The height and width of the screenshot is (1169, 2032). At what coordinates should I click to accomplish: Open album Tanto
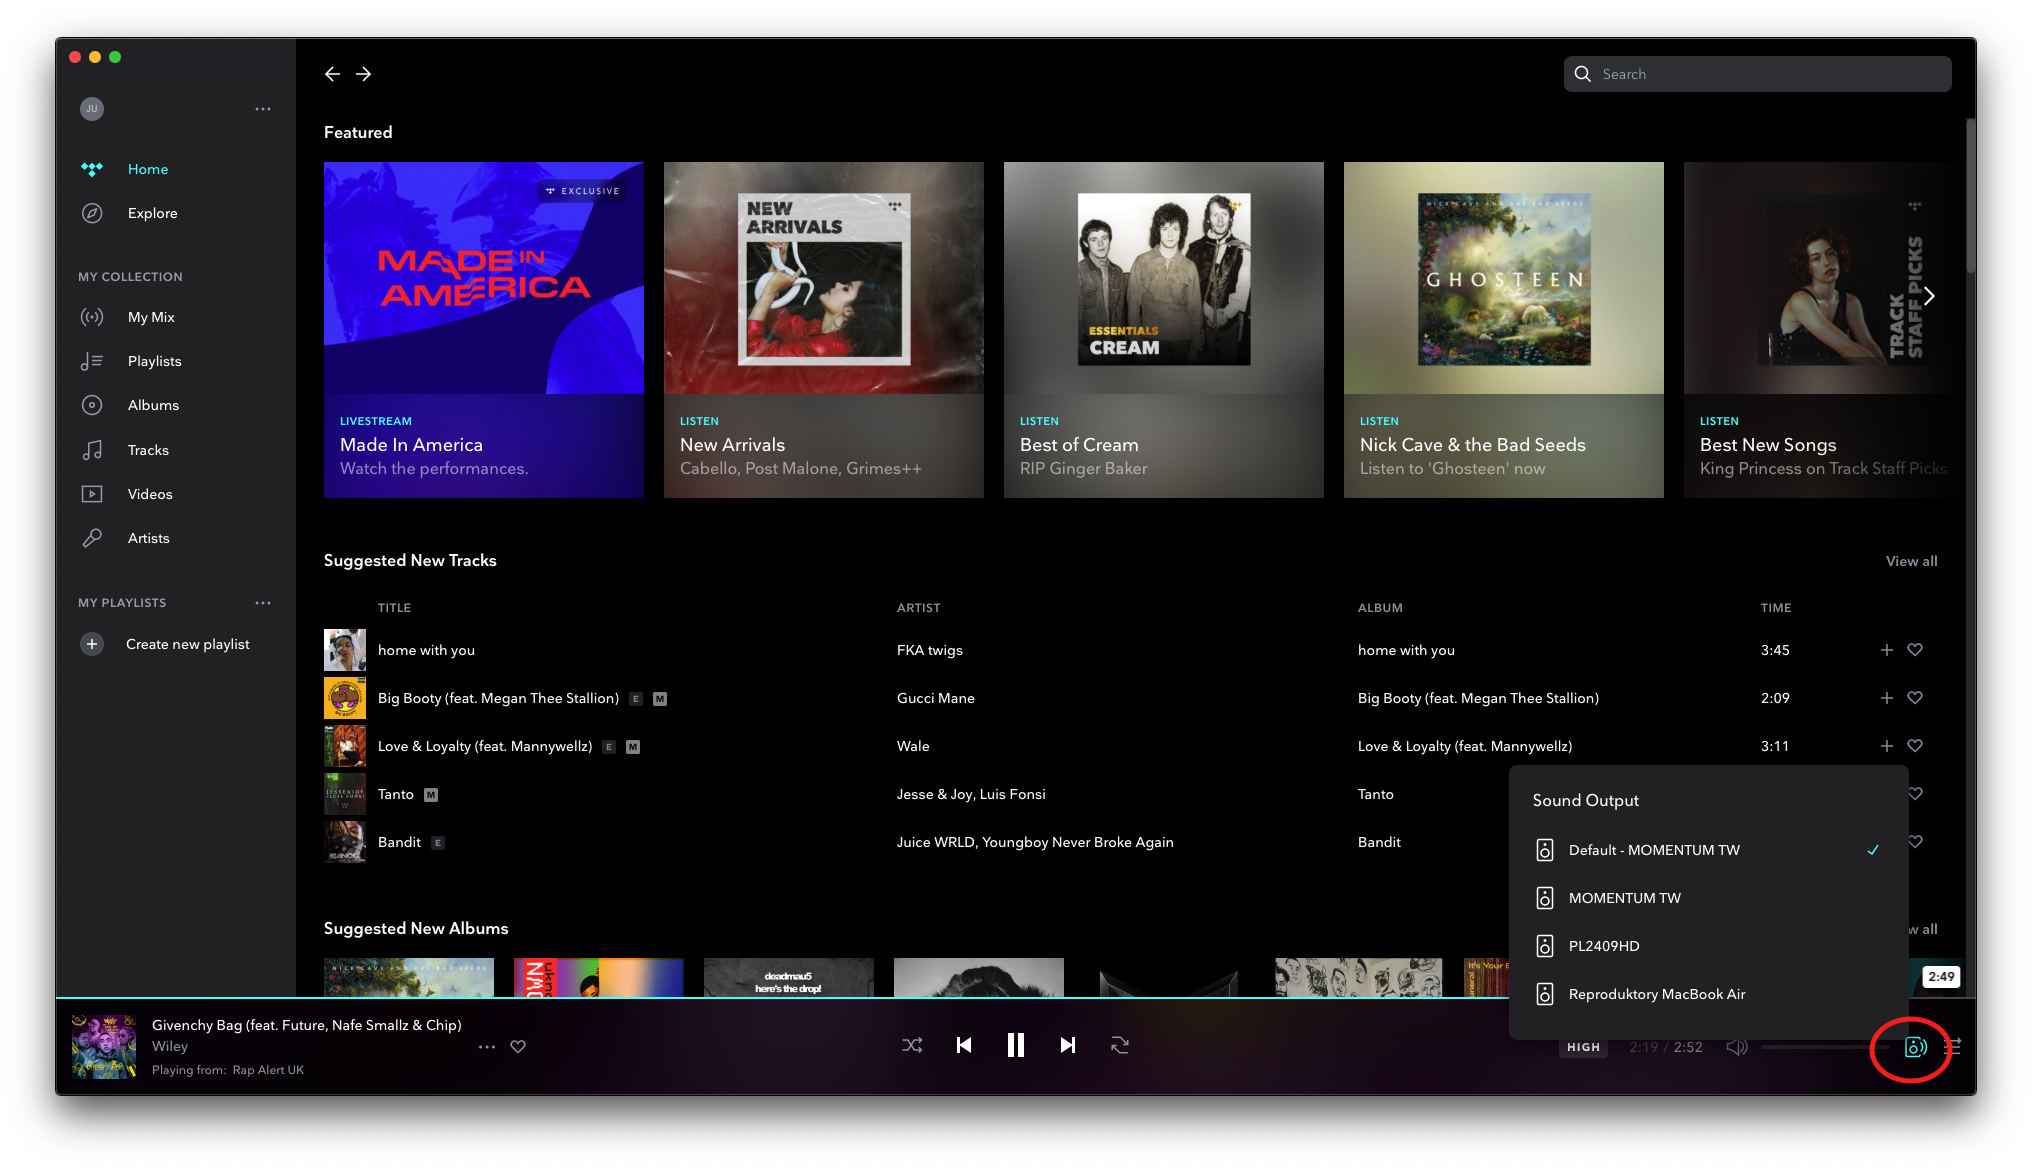[1375, 794]
